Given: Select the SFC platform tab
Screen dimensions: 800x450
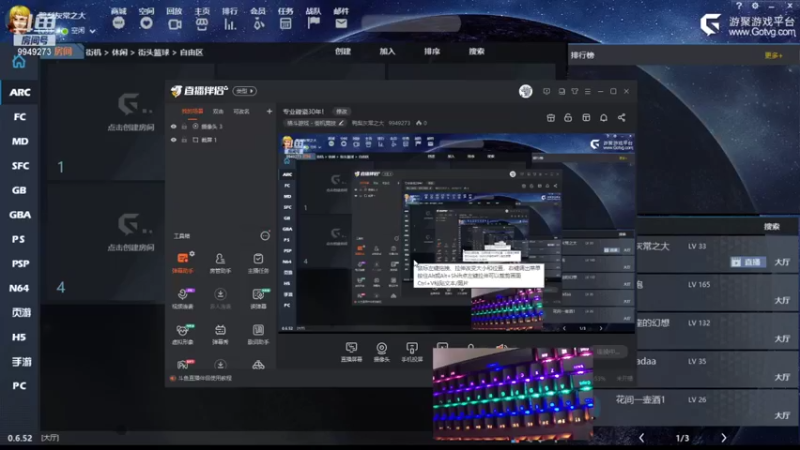Looking at the screenshot, I should 20,166.
